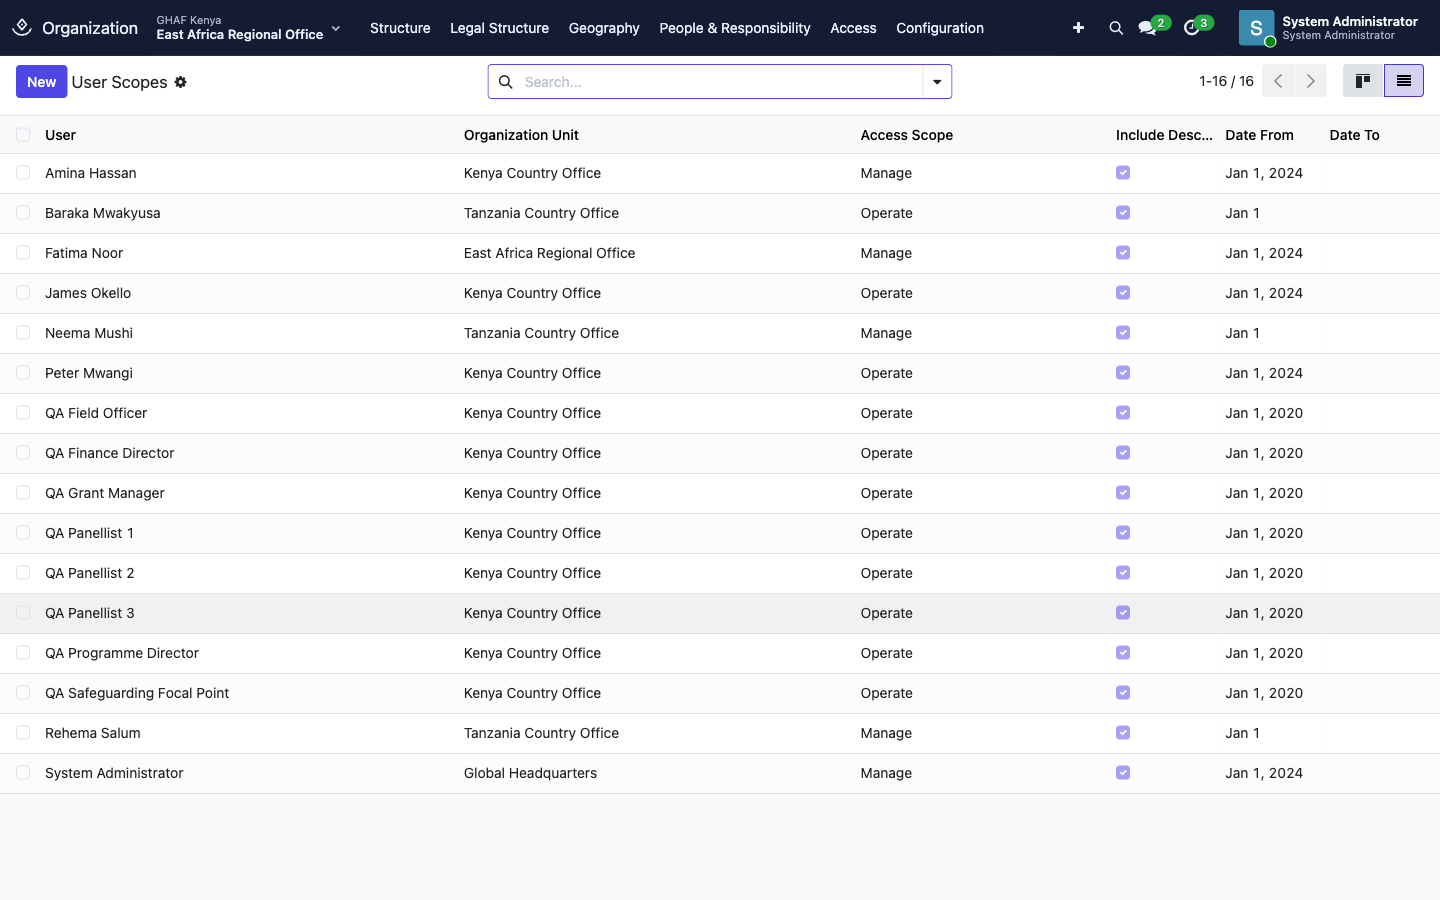Screen dimensions: 1440x900
Task: Open the Geography menu
Action: click(x=604, y=28)
